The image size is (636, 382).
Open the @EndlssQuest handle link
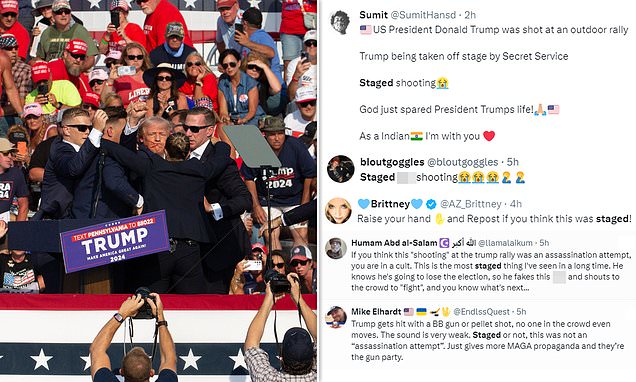tap(481, 311)
